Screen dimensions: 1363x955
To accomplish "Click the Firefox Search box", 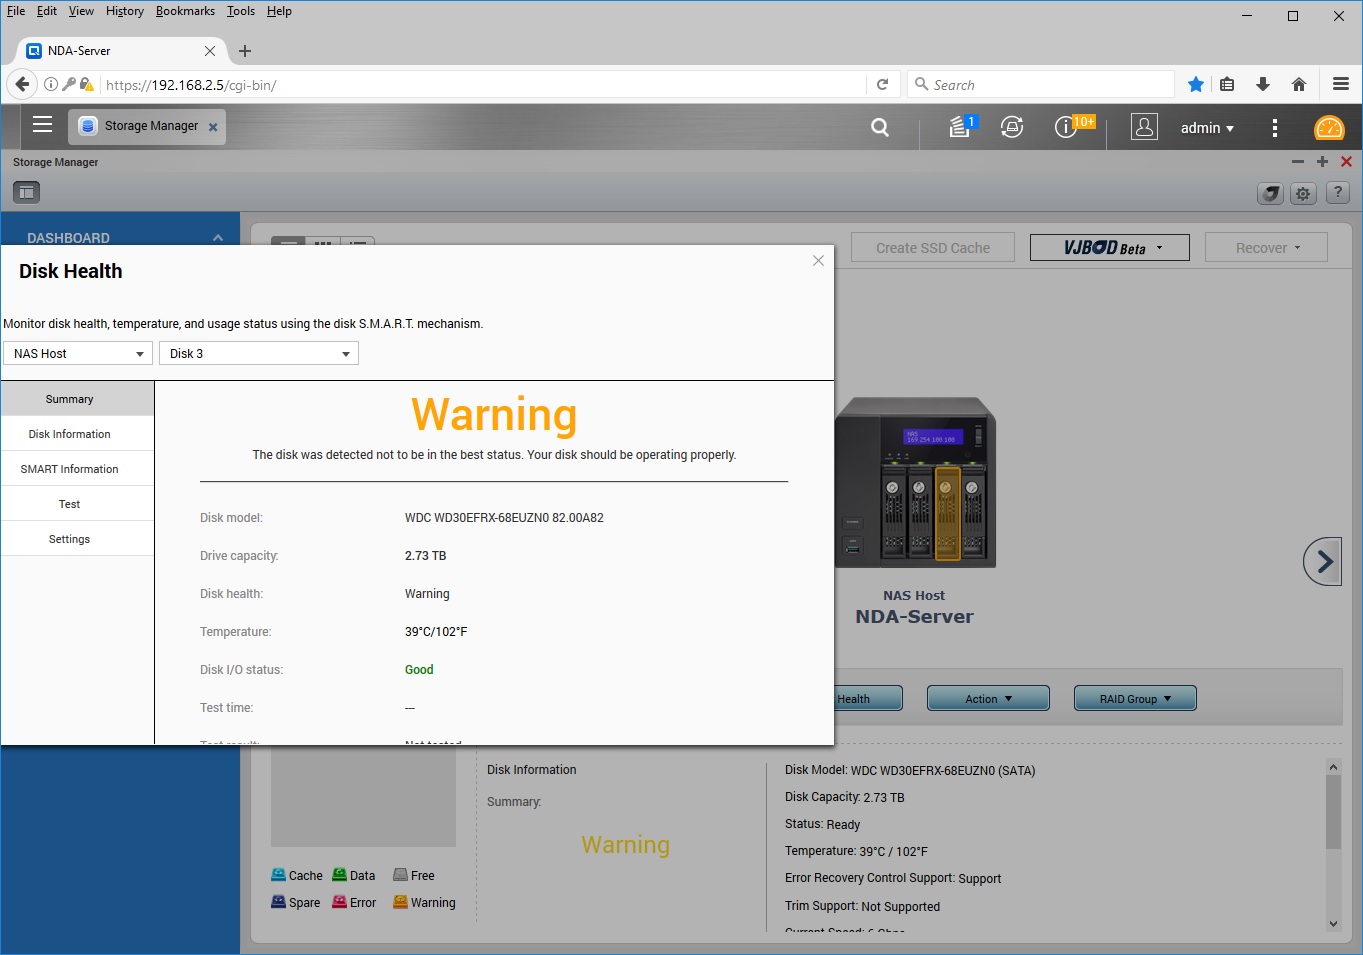I will [x=1040, y=85].
